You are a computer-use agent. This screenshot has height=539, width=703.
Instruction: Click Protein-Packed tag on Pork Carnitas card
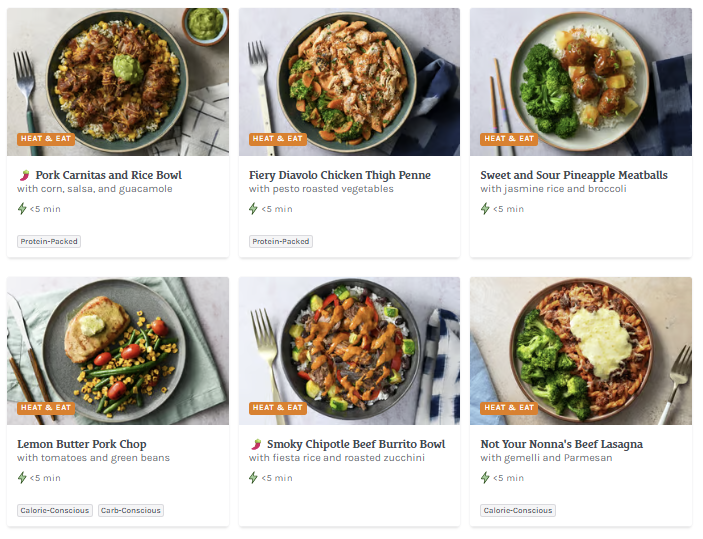coord(49,241)
